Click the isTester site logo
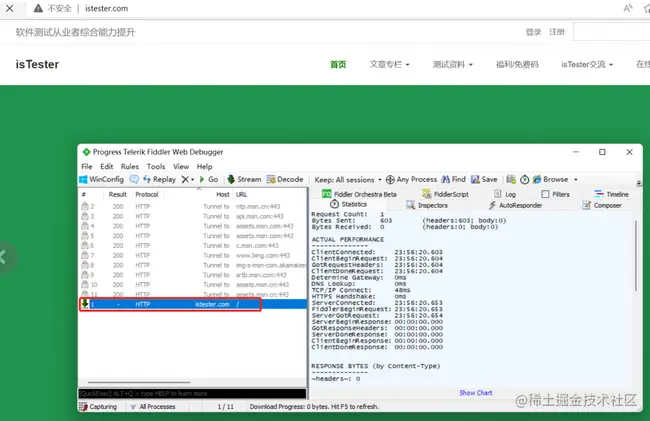Viewport: 650px width, 421px height. pos(37,64)
